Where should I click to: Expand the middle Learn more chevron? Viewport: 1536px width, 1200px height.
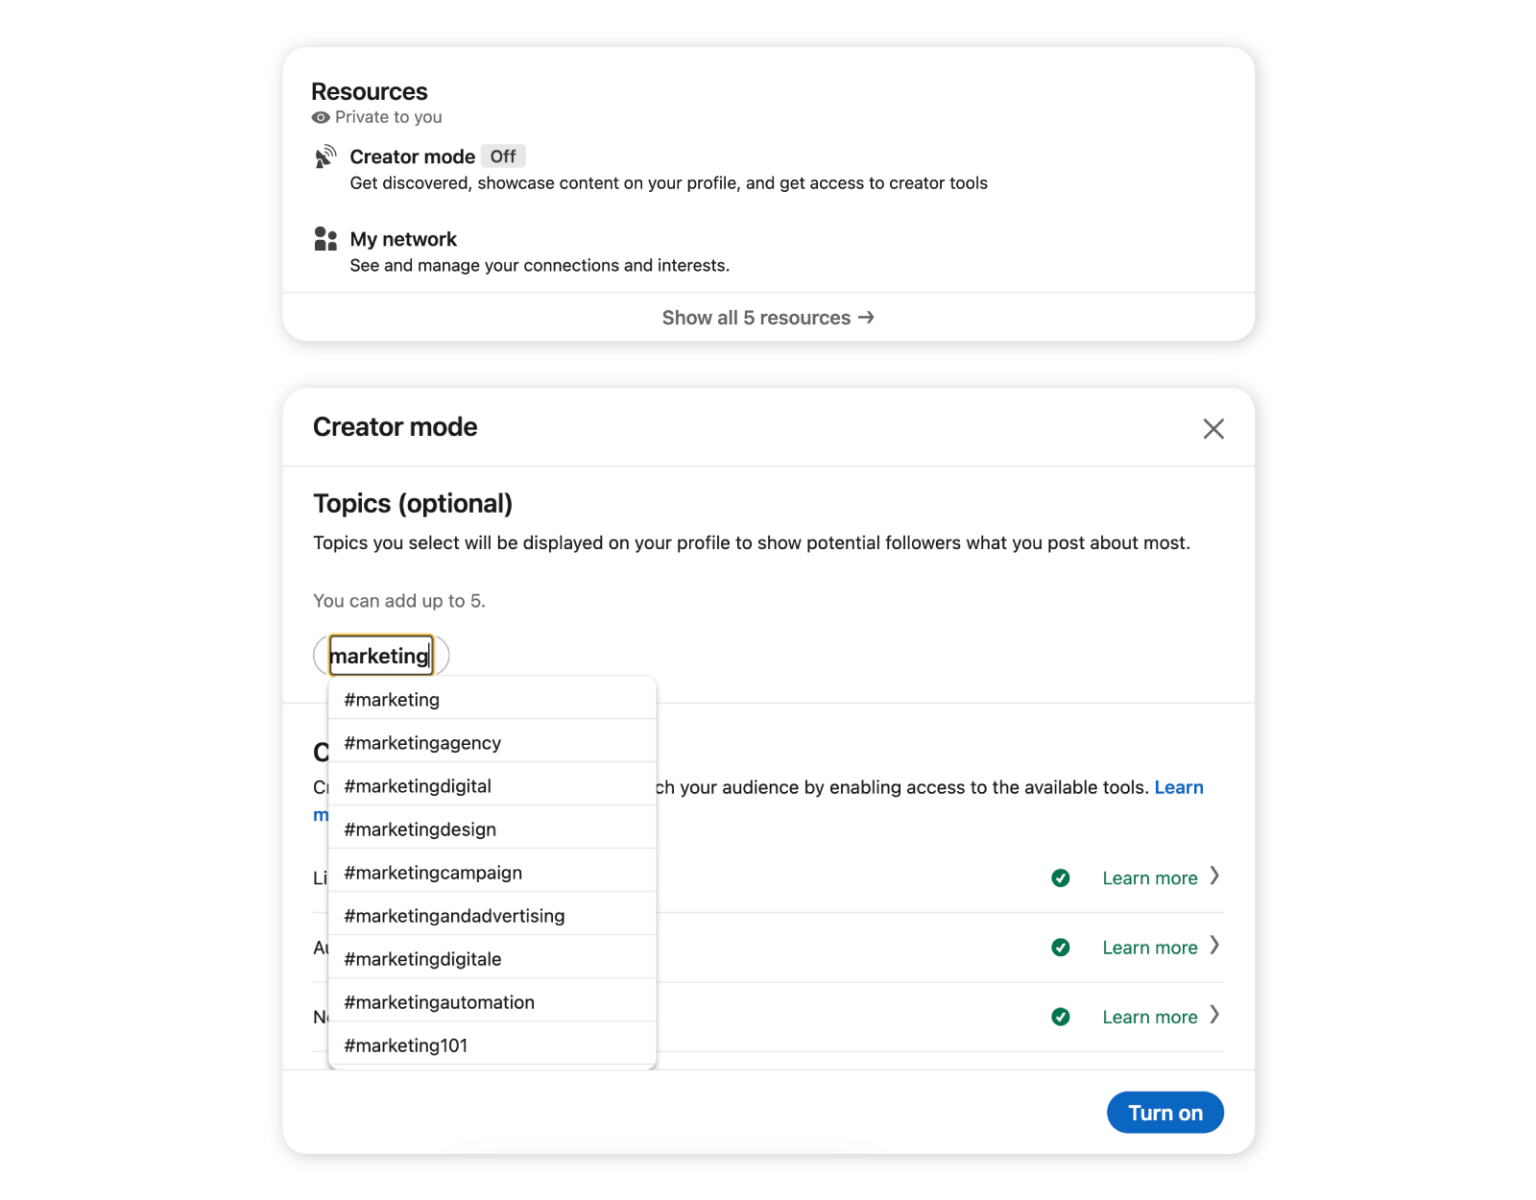[x=1216, y=947]
